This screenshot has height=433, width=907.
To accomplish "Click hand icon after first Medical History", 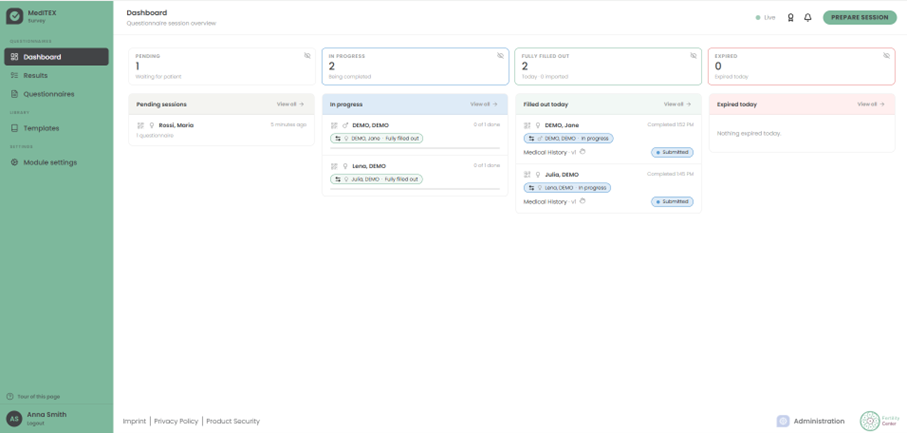I will point(582,152).
